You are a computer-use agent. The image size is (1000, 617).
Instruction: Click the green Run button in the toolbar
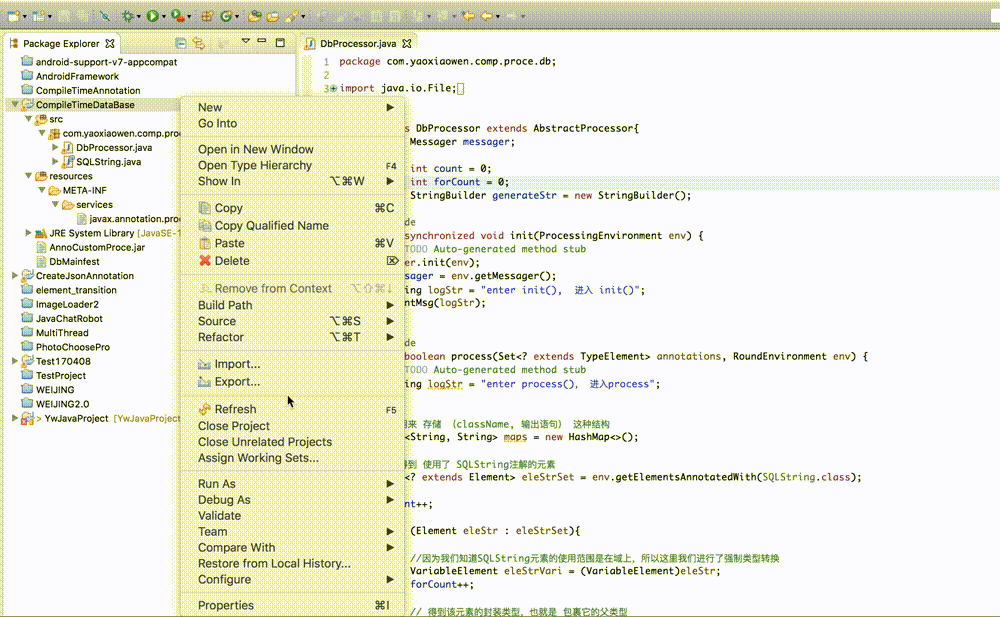(x=152, y=16)
